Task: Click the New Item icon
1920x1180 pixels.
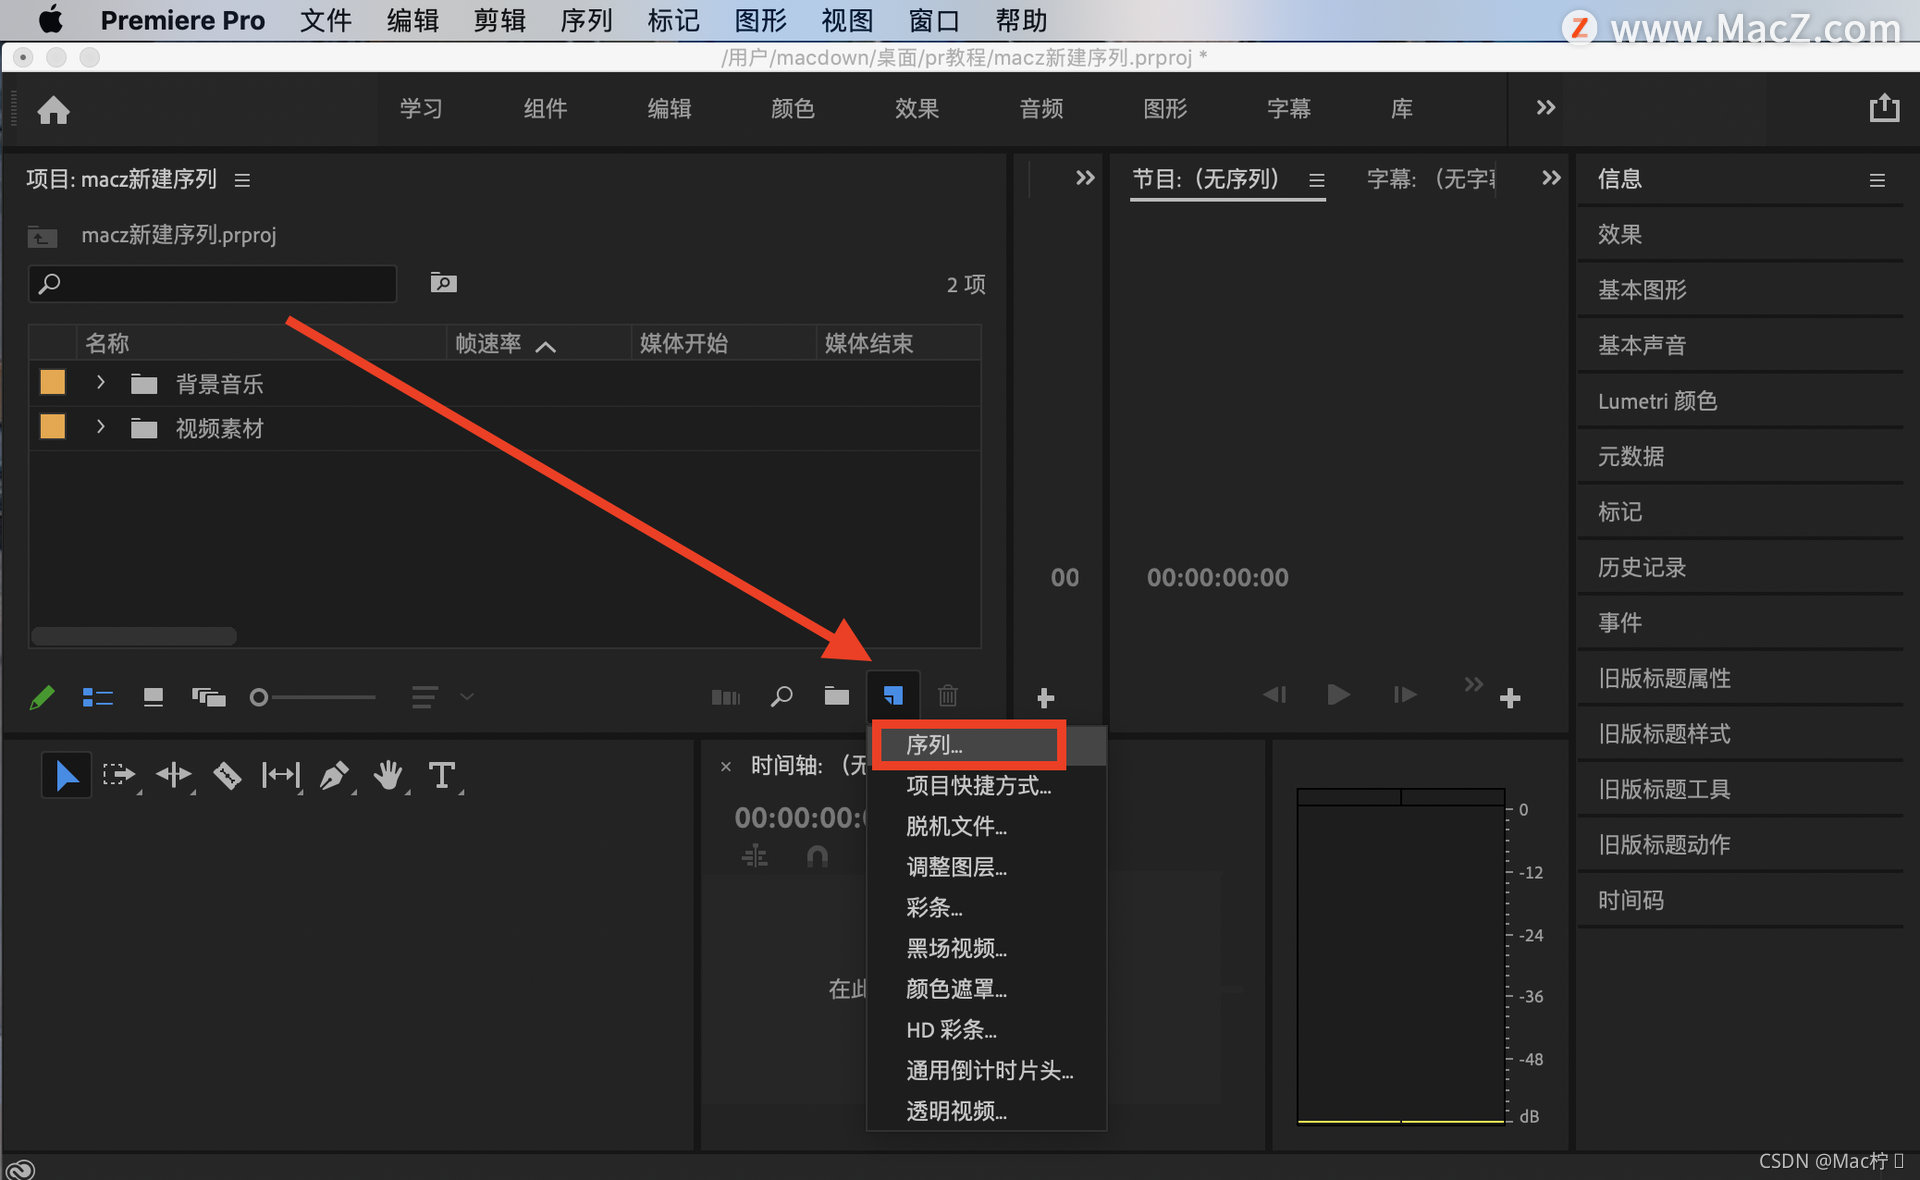Action: pyautogui.click(x=893, y=696)
